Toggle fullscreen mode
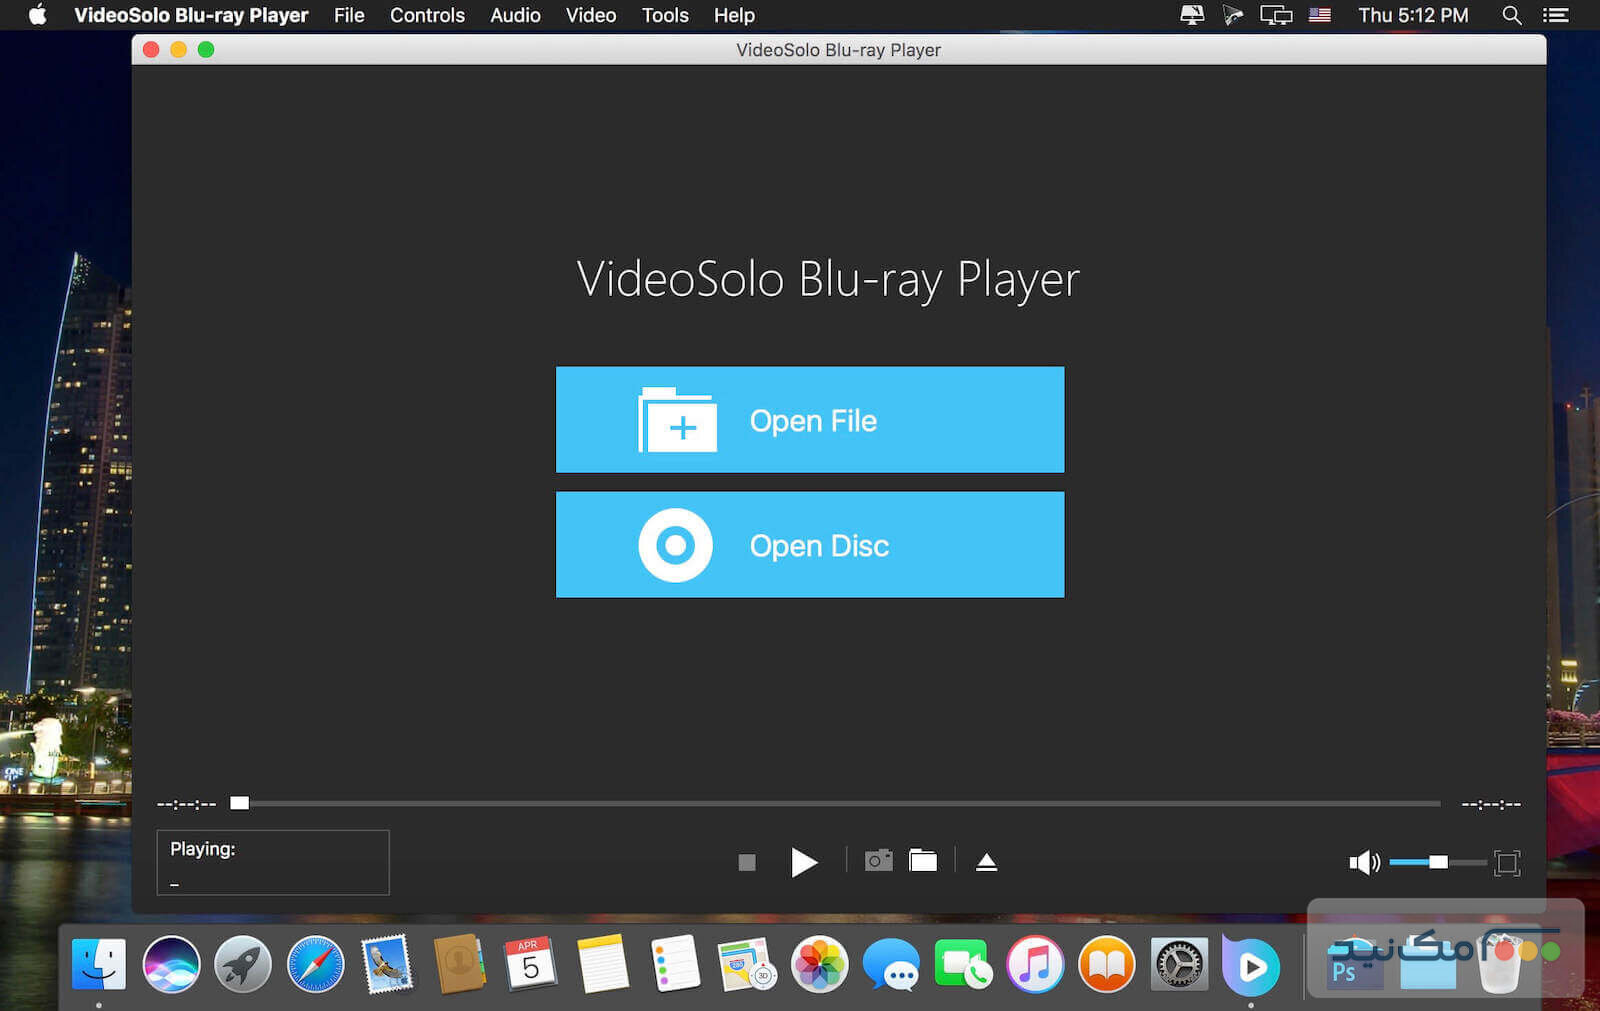The width and height of the screenshot is (1600, 1011). coord(1506,861)
